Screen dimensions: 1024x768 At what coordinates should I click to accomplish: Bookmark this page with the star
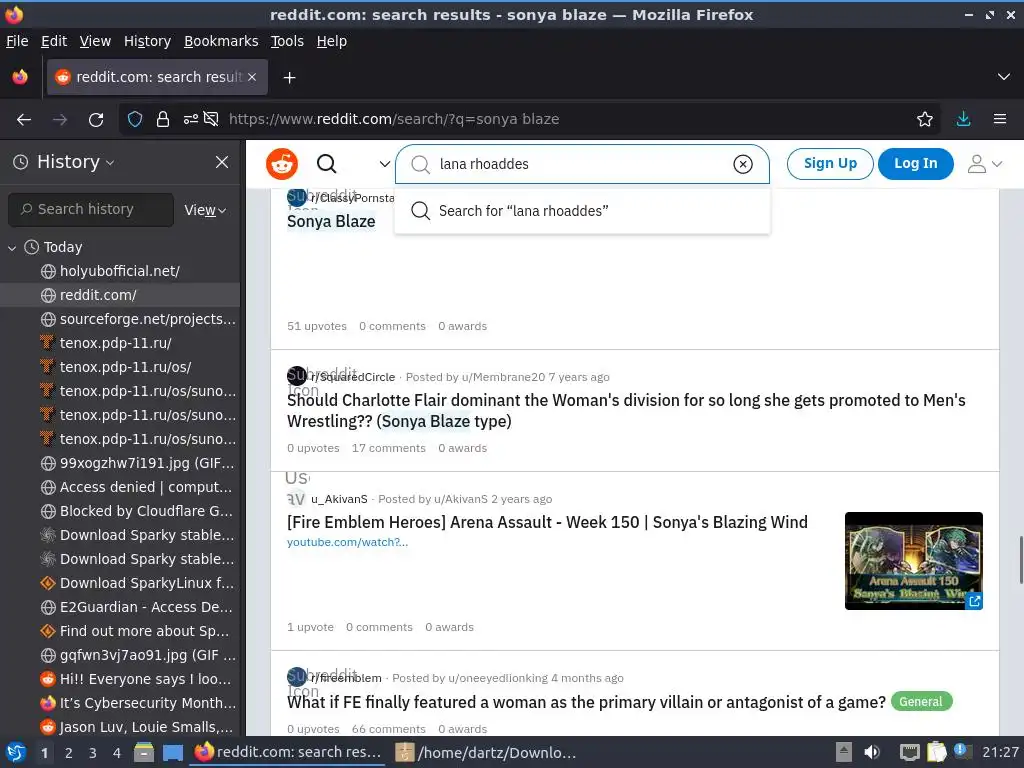pos(925,120)
